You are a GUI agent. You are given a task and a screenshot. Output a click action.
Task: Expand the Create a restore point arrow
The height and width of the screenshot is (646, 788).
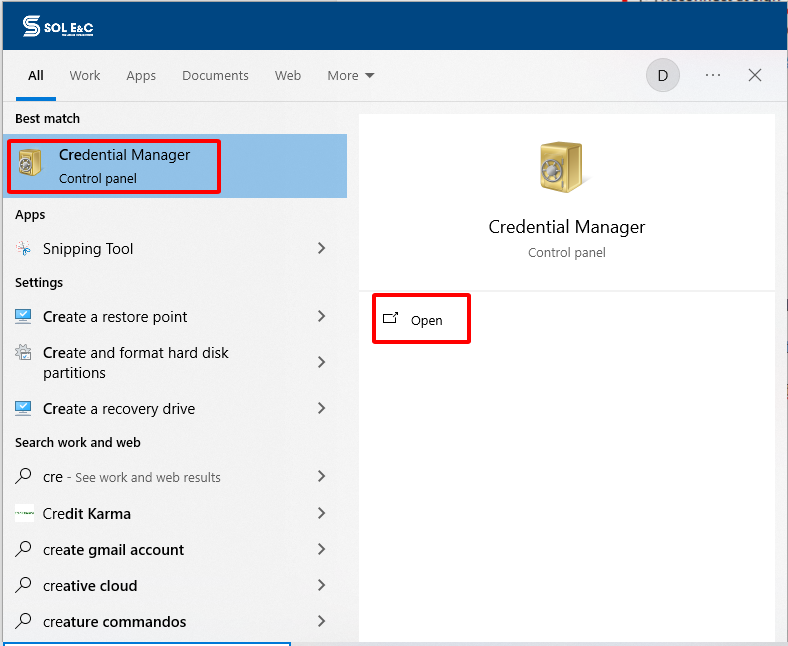[321, 317]
